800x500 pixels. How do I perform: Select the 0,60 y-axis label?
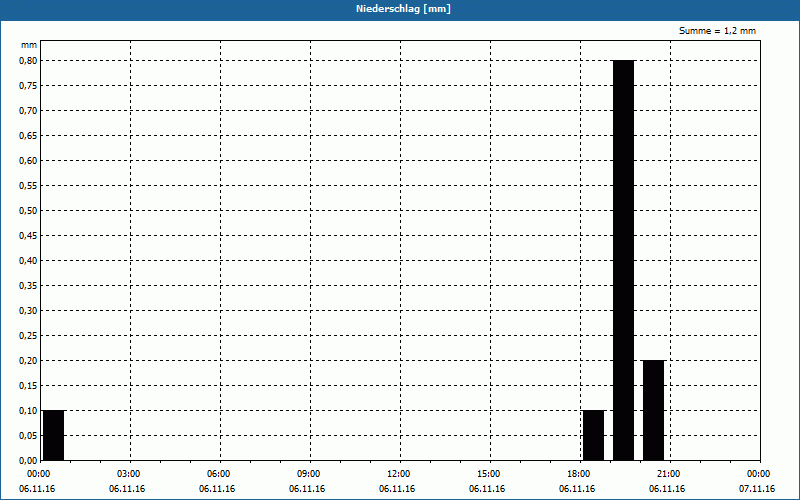(x=28, y=161)
